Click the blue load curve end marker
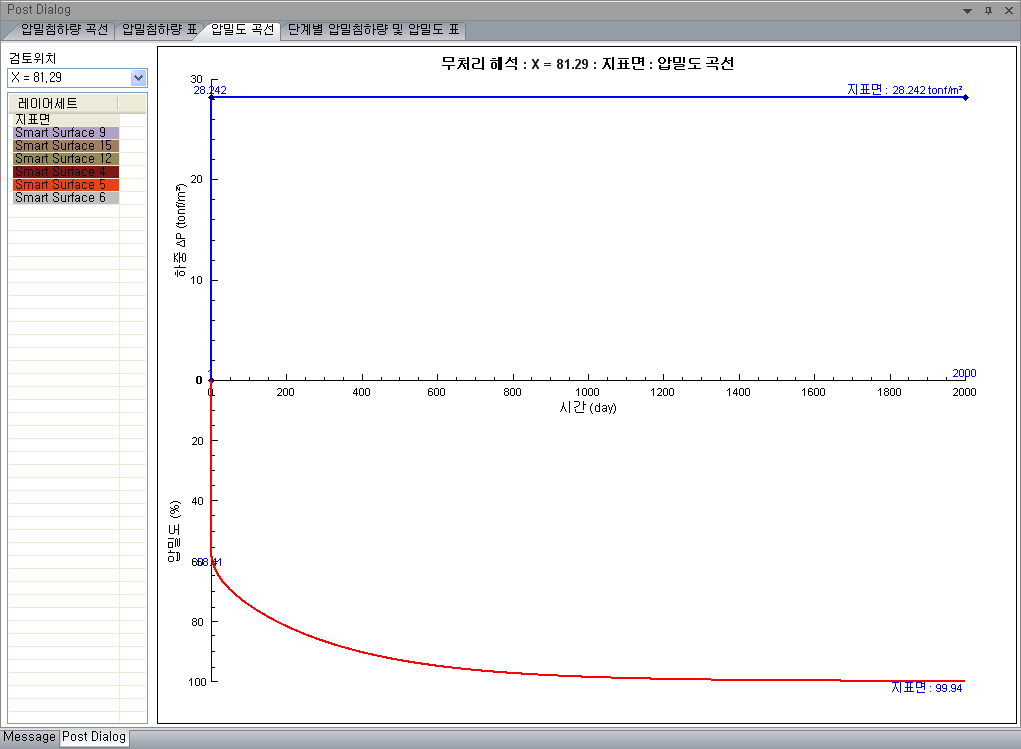This screenshot has height=749, width=1021. pyautogui.click(x=965, y=97)
